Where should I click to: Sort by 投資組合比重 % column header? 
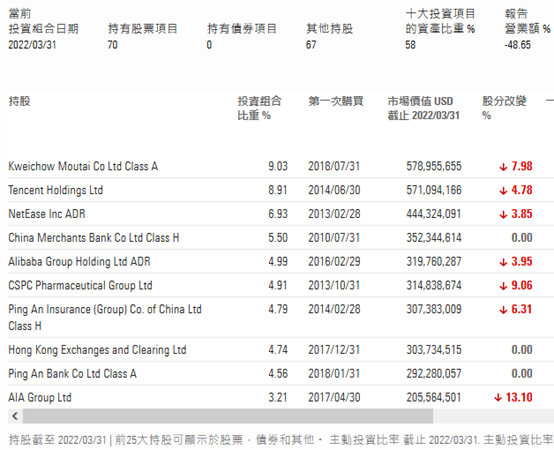259,108
